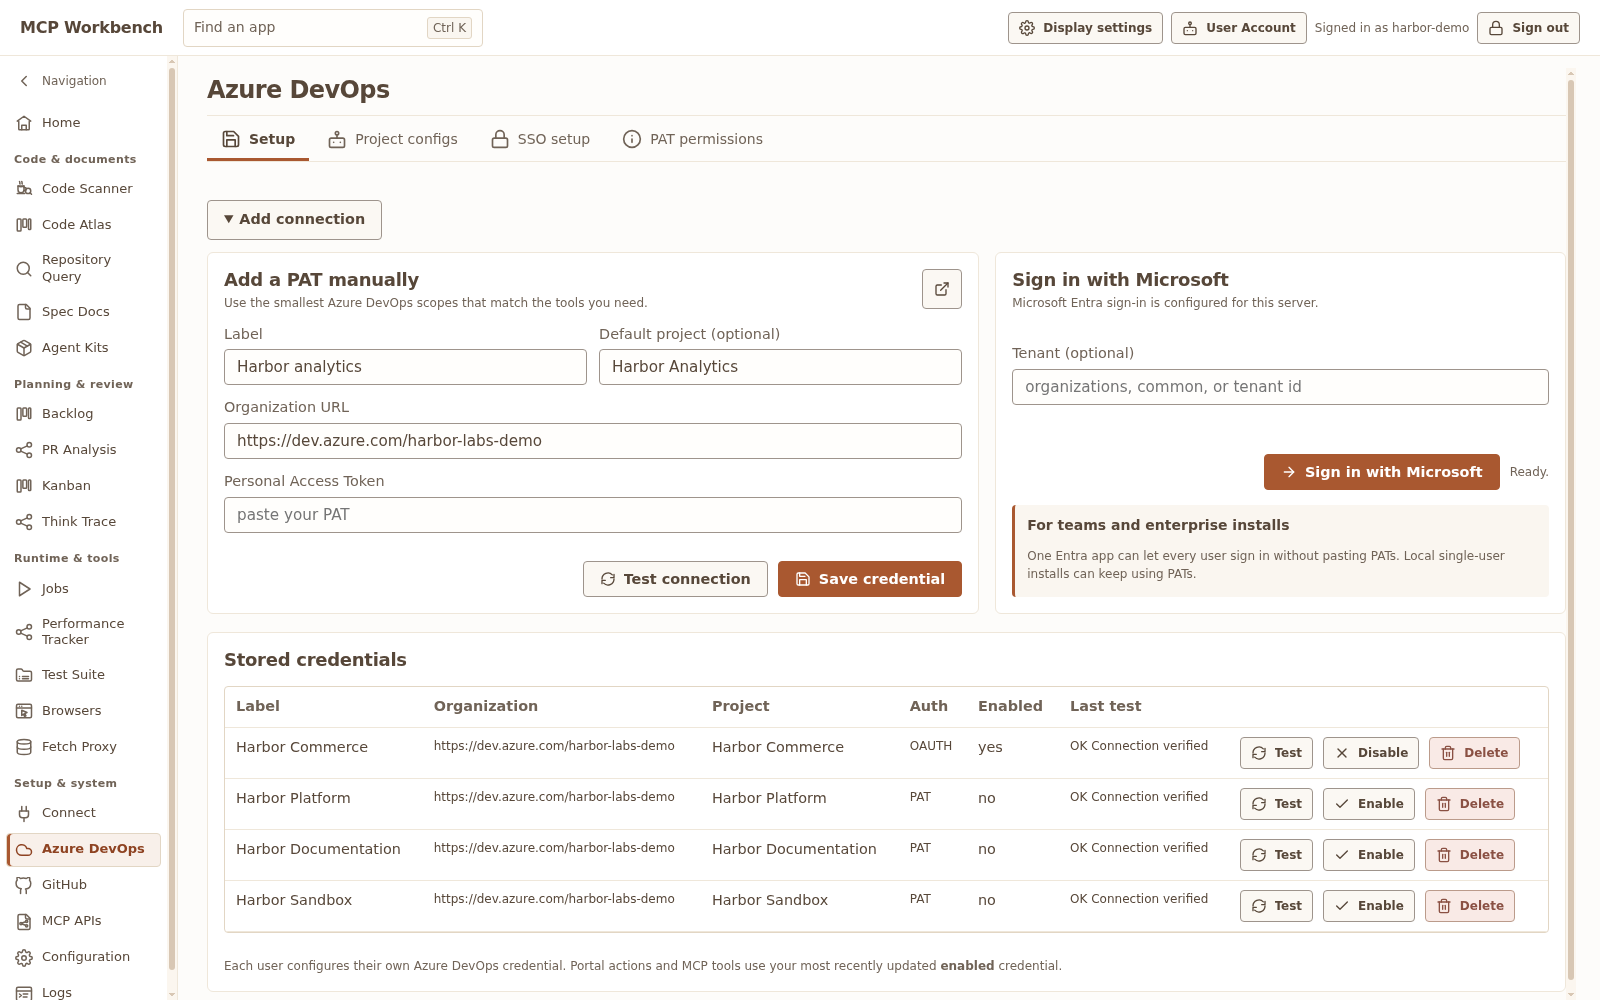
Task: Enable the Harbor Sandbox credential
Action: (x=1368, y=906)
